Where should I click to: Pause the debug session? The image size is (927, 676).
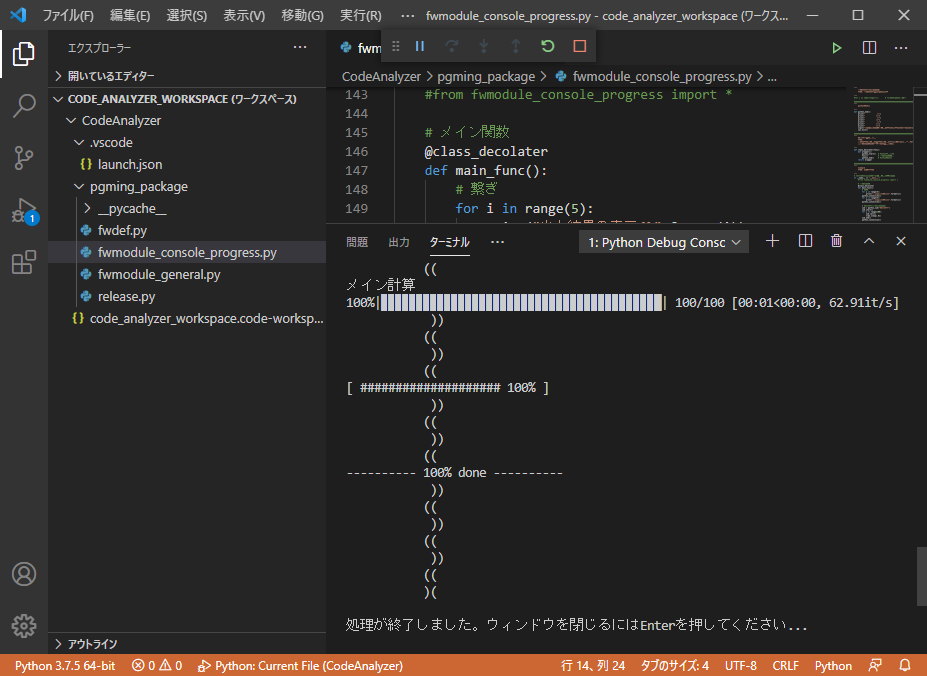click(x=420, y=46)
